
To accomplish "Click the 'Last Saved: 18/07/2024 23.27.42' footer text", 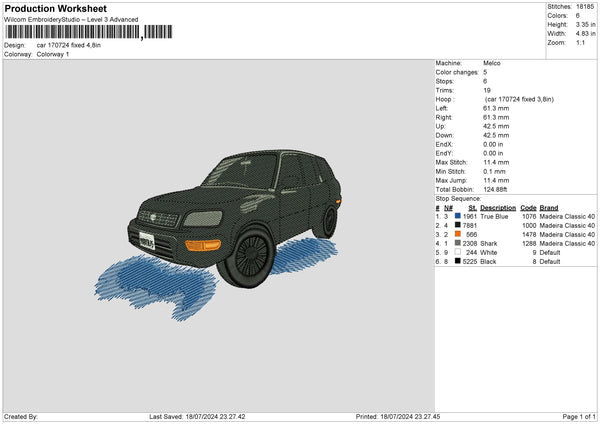I will (197, 417).
